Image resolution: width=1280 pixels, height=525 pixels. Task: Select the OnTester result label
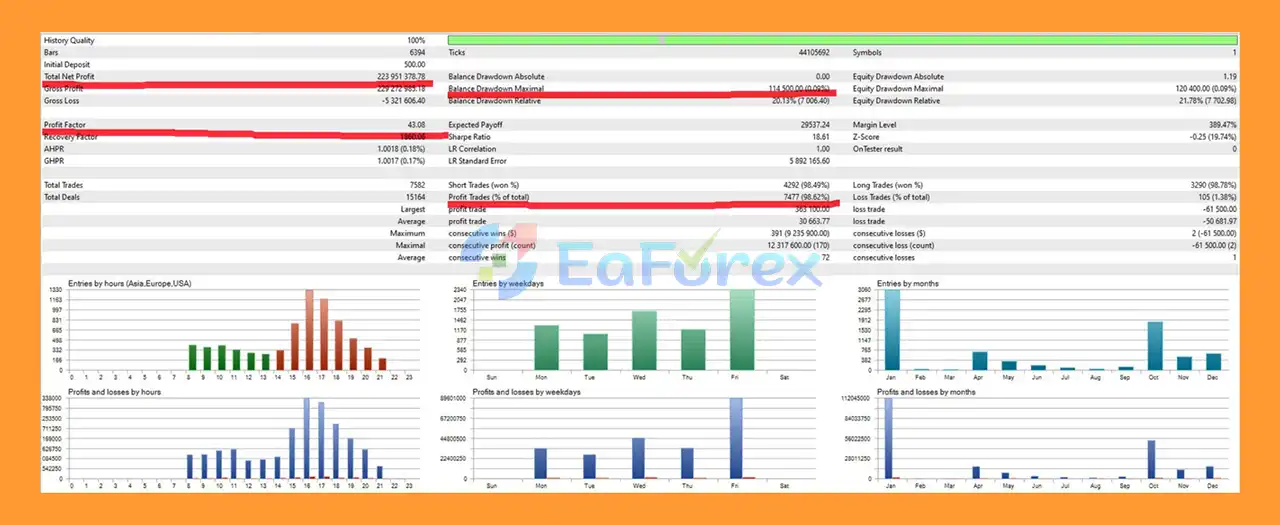[879, 148]
